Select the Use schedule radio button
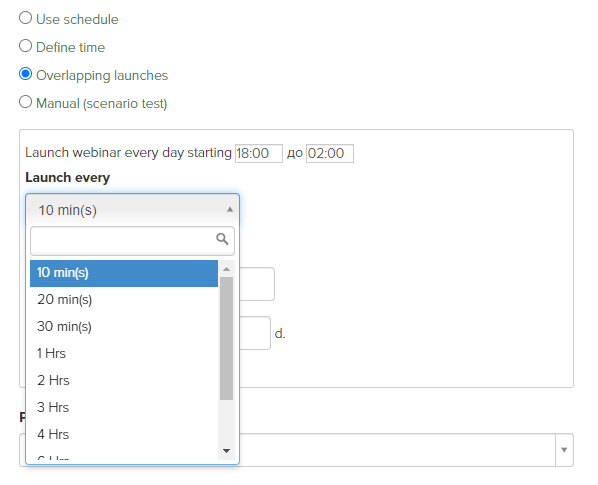Screen dimensions: 598x485 (x=26, y=18)
